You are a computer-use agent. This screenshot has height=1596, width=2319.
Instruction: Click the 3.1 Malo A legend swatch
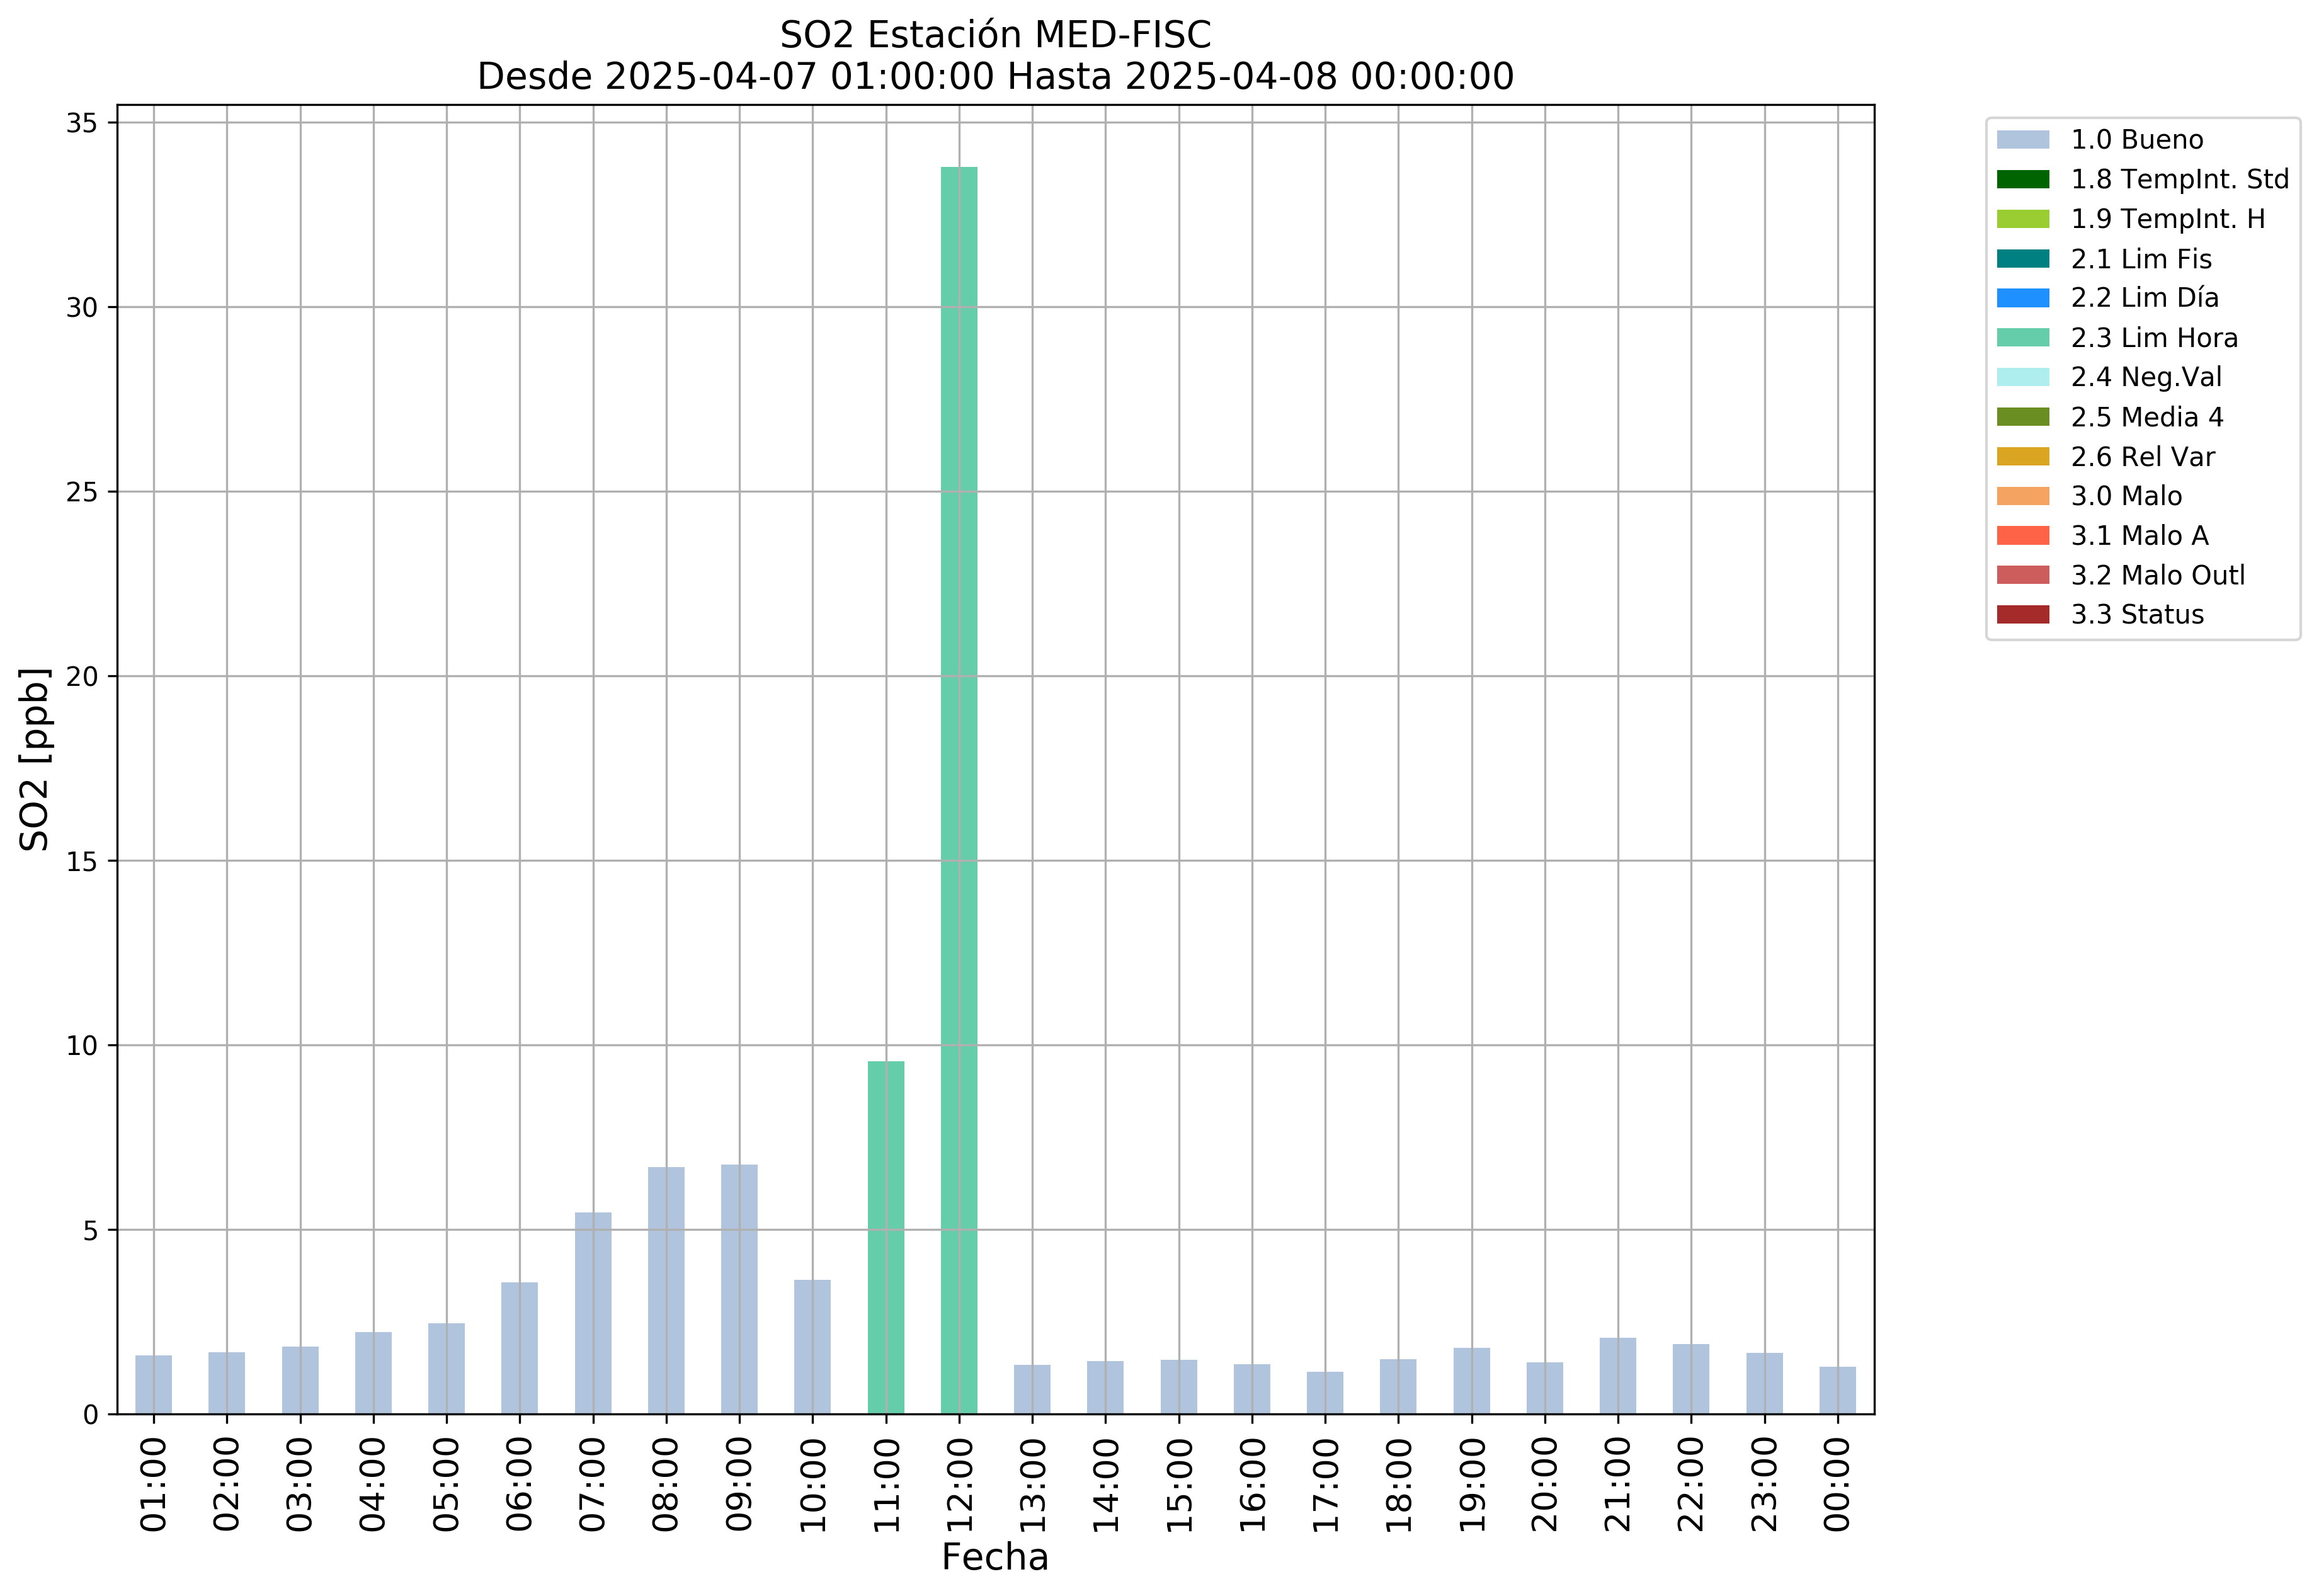tap(2023, 536)
